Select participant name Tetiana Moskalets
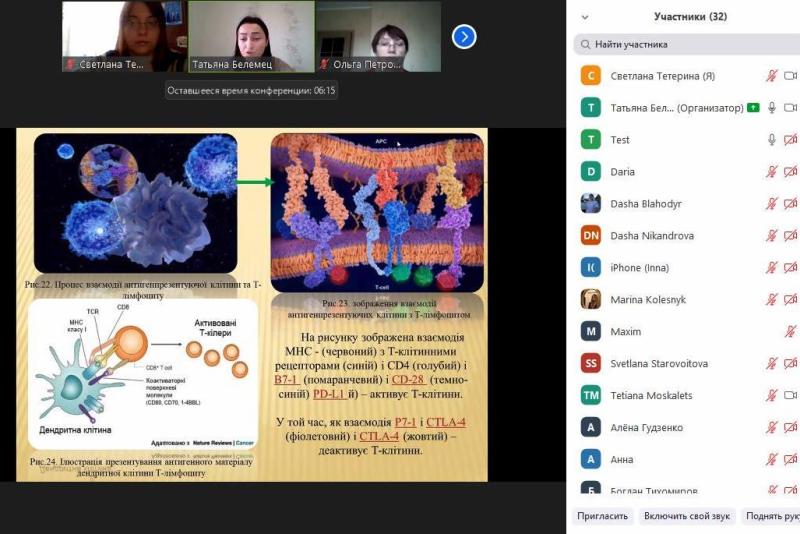The width and height of the screenshot is (800, 534). (651, 396)
